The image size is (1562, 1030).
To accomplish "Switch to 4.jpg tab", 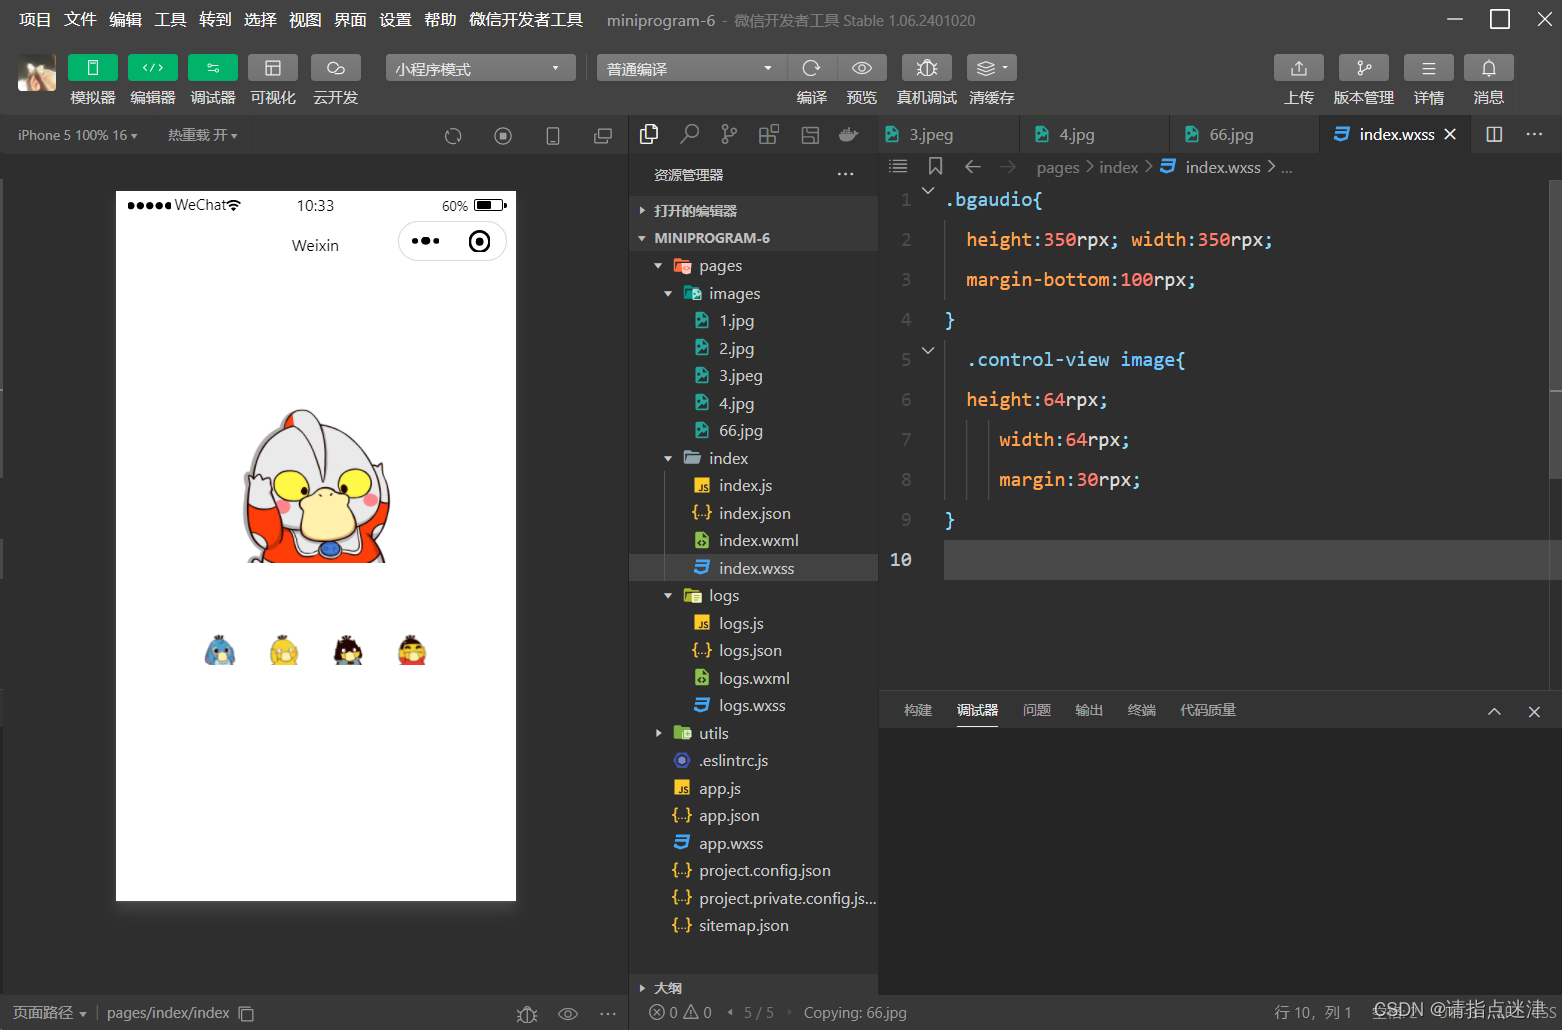I will pos(1095,134).
